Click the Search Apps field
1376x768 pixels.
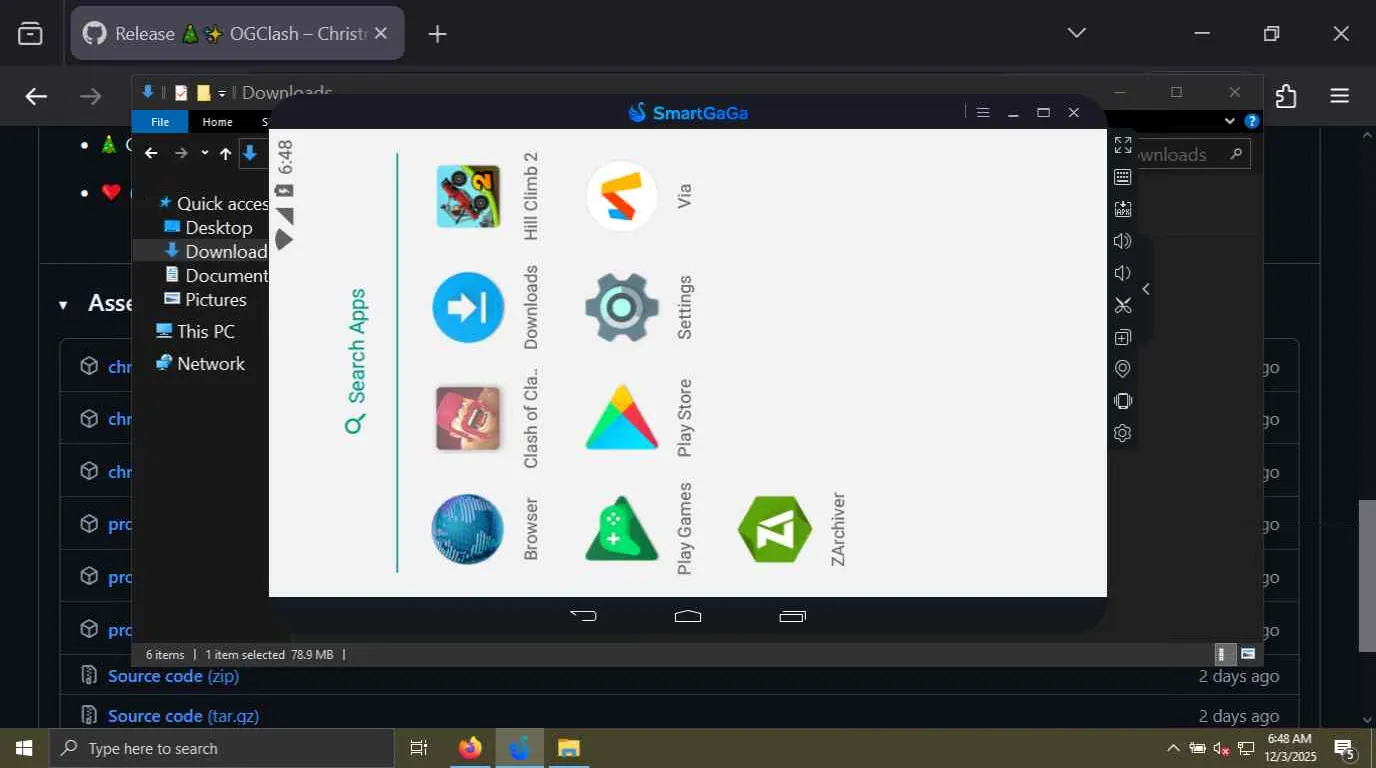(356, 362)
